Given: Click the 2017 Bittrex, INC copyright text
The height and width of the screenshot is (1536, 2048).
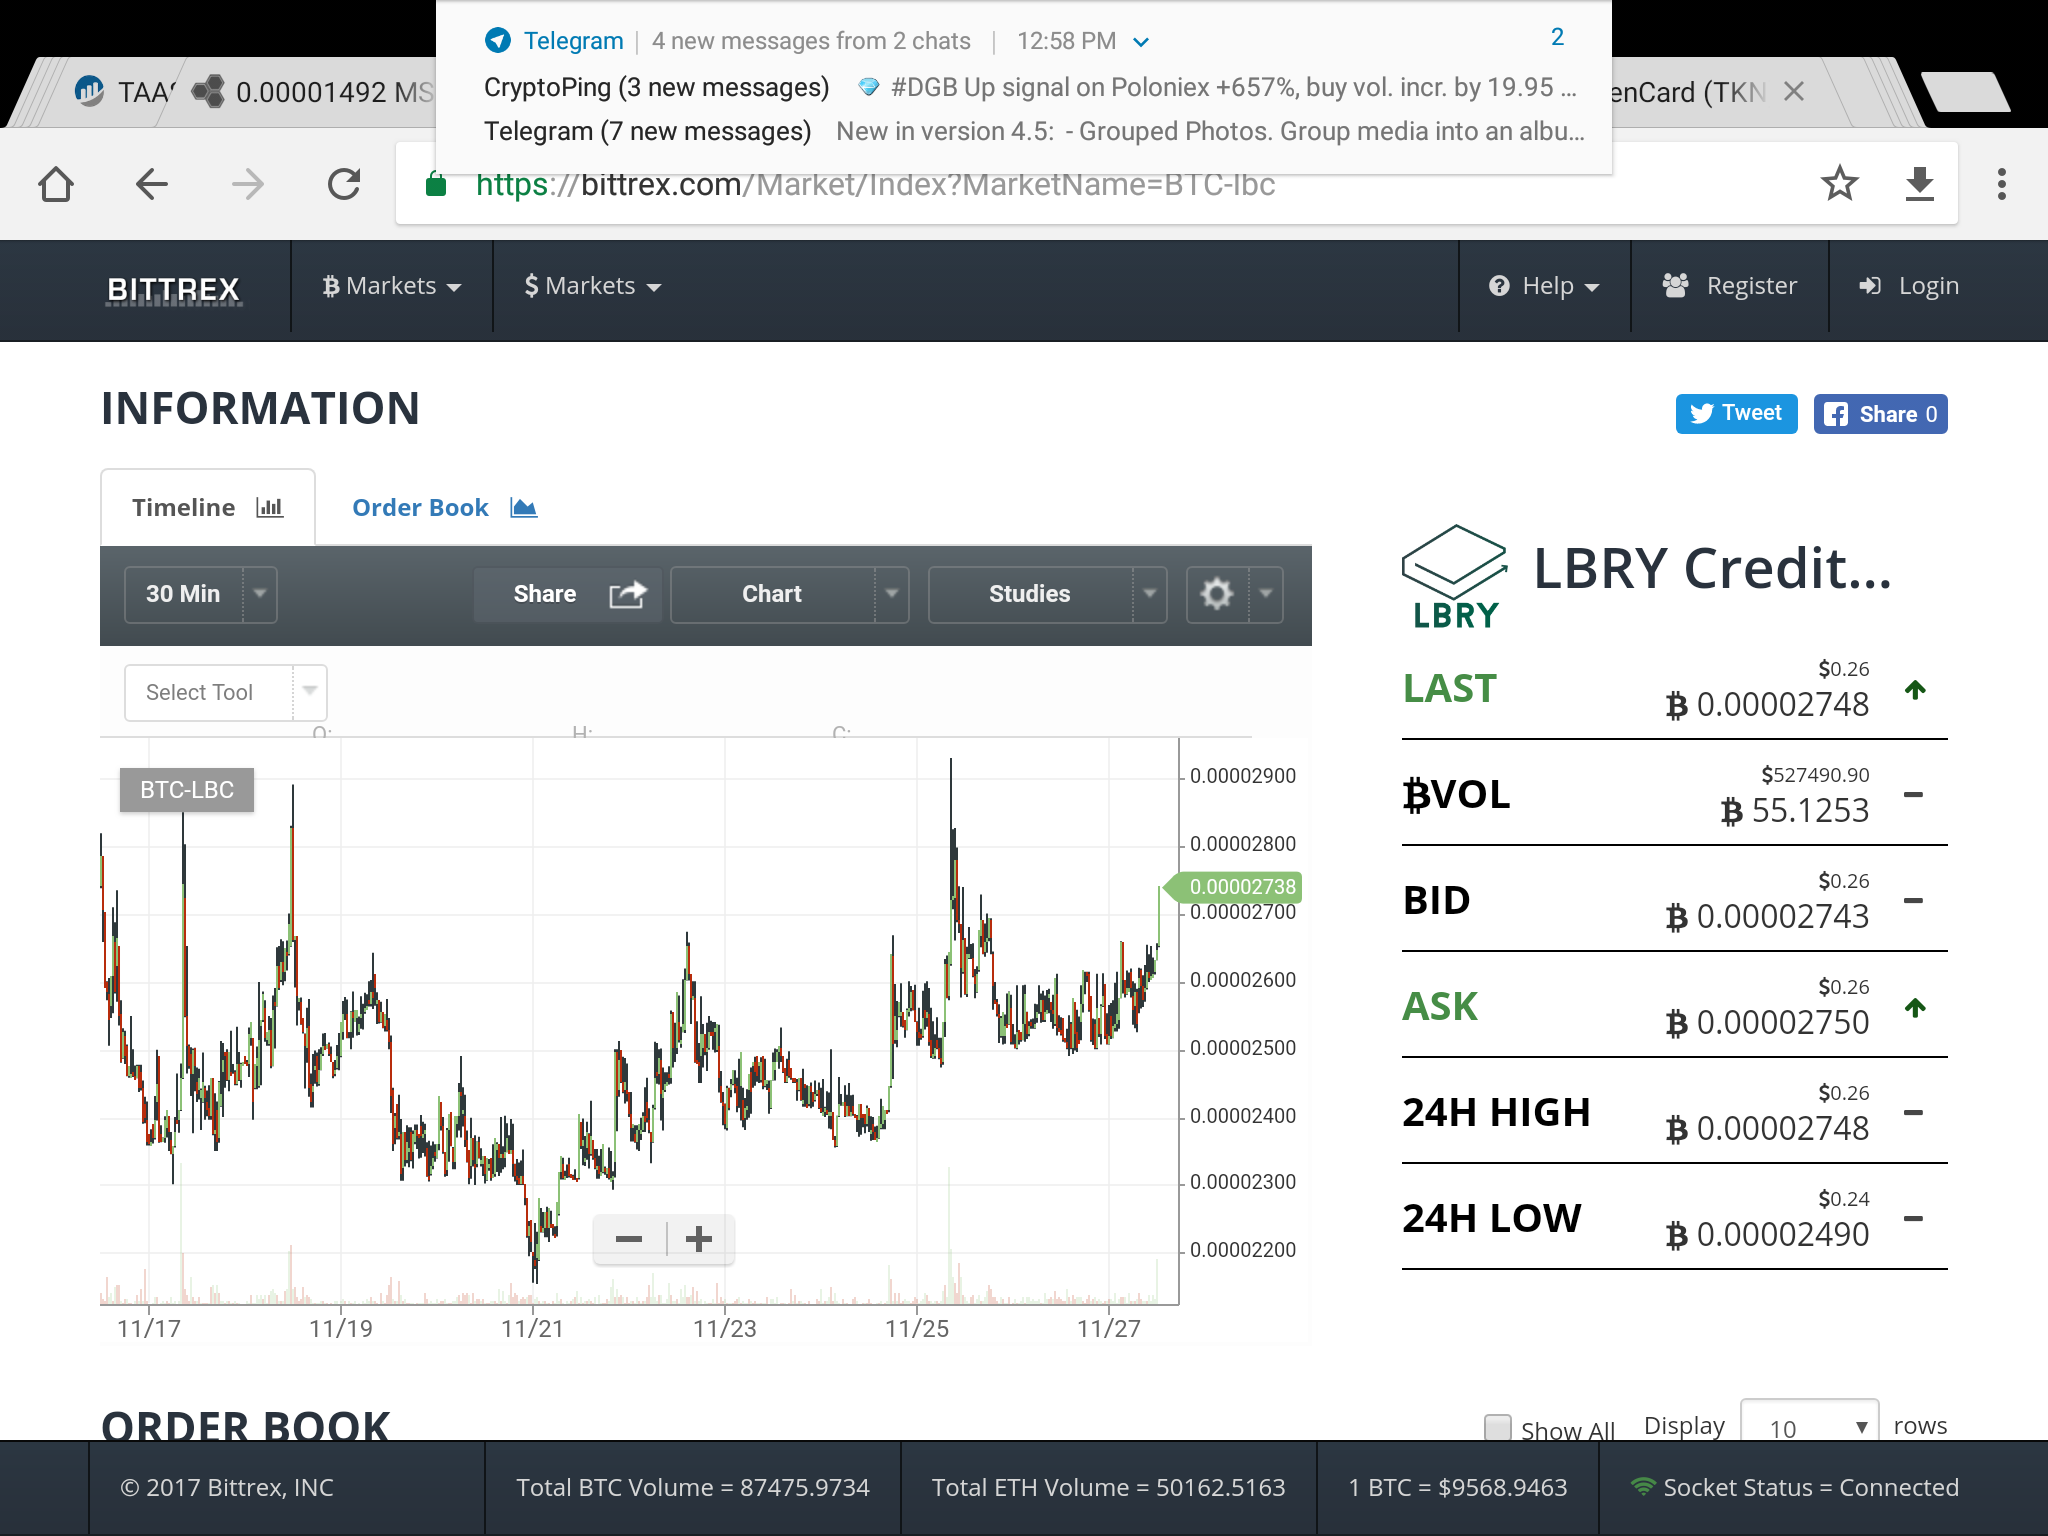Looking at the screenshot, I should click(x=227, y=1488).
